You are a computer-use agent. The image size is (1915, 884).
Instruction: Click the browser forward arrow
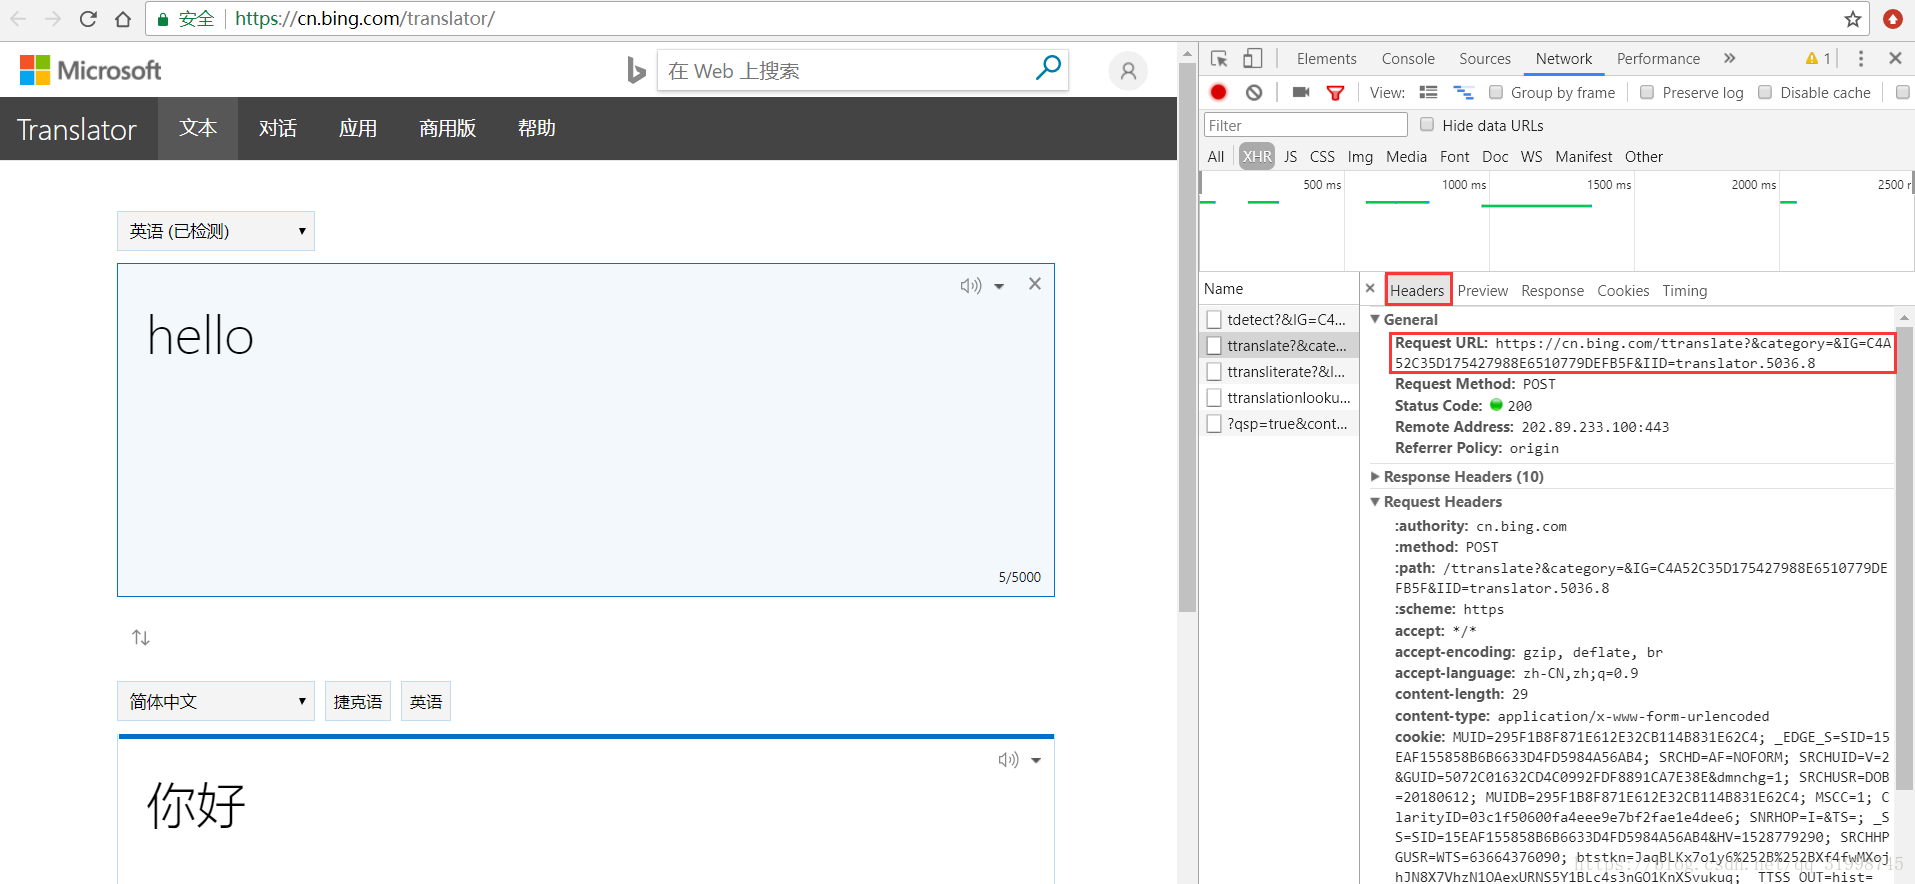click(x=53, y=19)
